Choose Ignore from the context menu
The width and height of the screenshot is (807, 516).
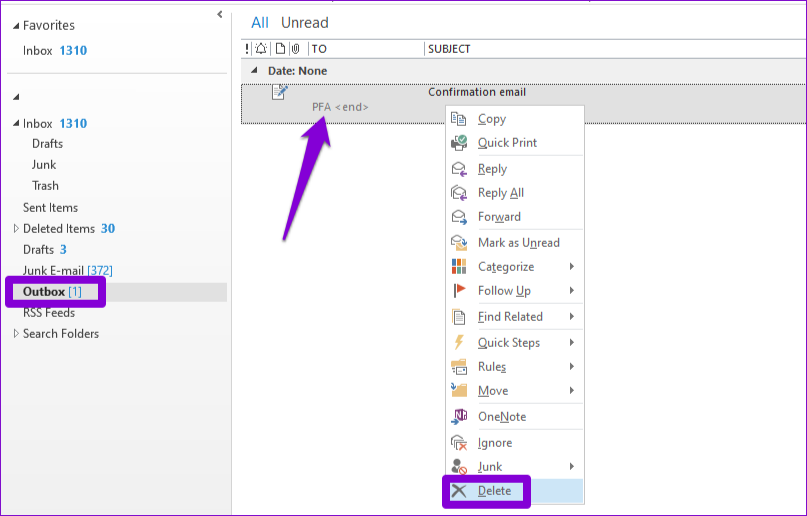tap(515, 442)
